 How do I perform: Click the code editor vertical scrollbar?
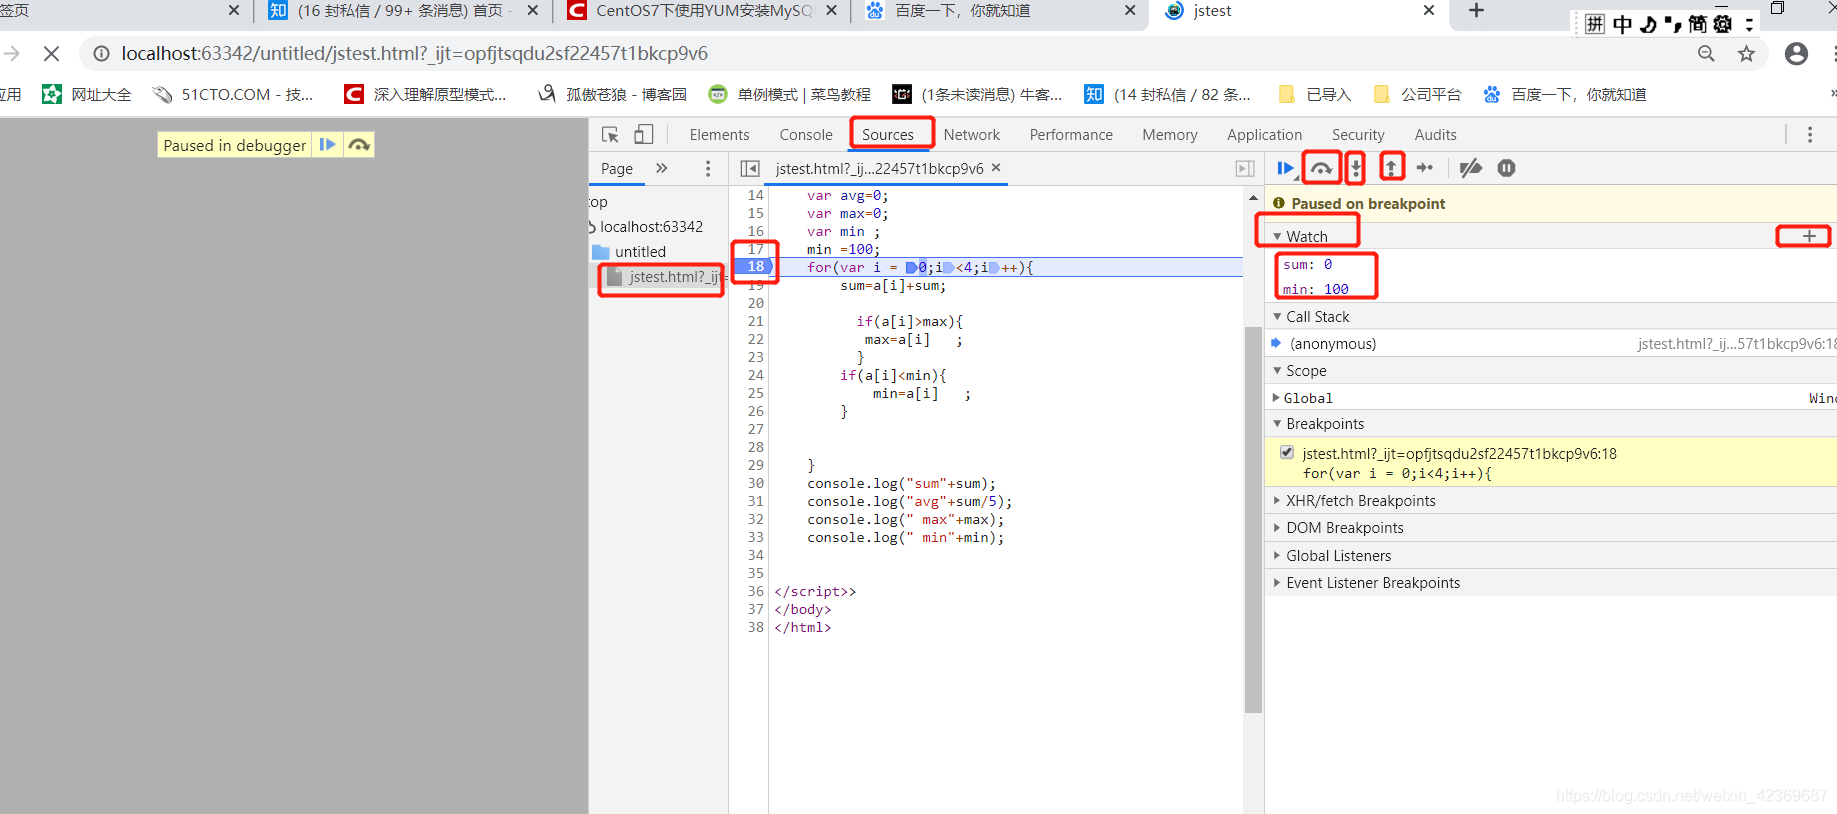click(x=1253, y=519)
